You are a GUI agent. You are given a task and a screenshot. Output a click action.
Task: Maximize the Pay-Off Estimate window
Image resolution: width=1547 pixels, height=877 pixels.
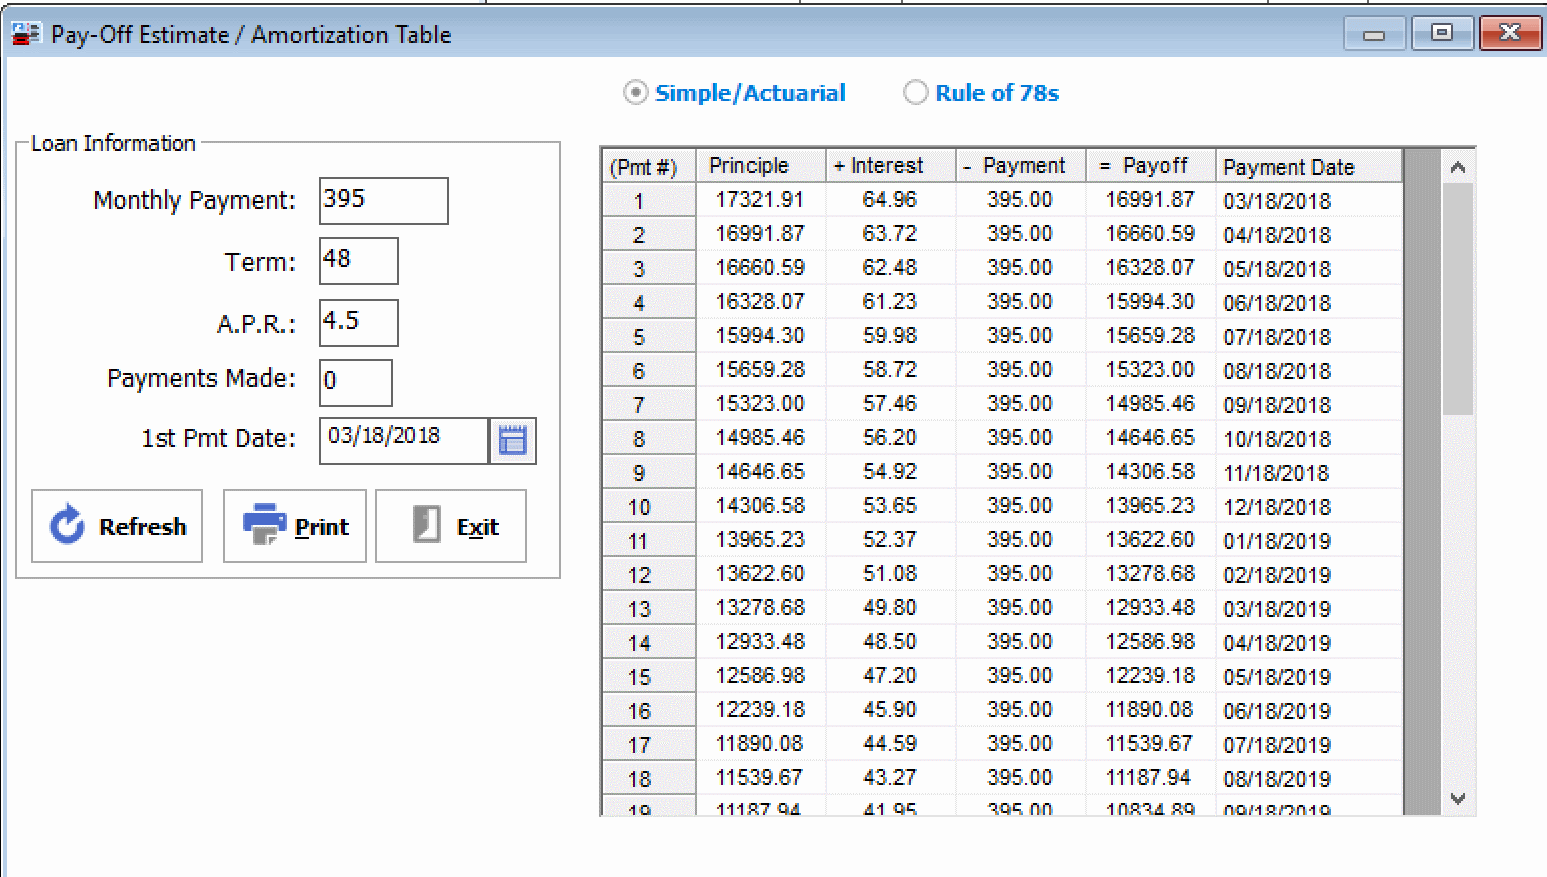(x=1441, y=33)
